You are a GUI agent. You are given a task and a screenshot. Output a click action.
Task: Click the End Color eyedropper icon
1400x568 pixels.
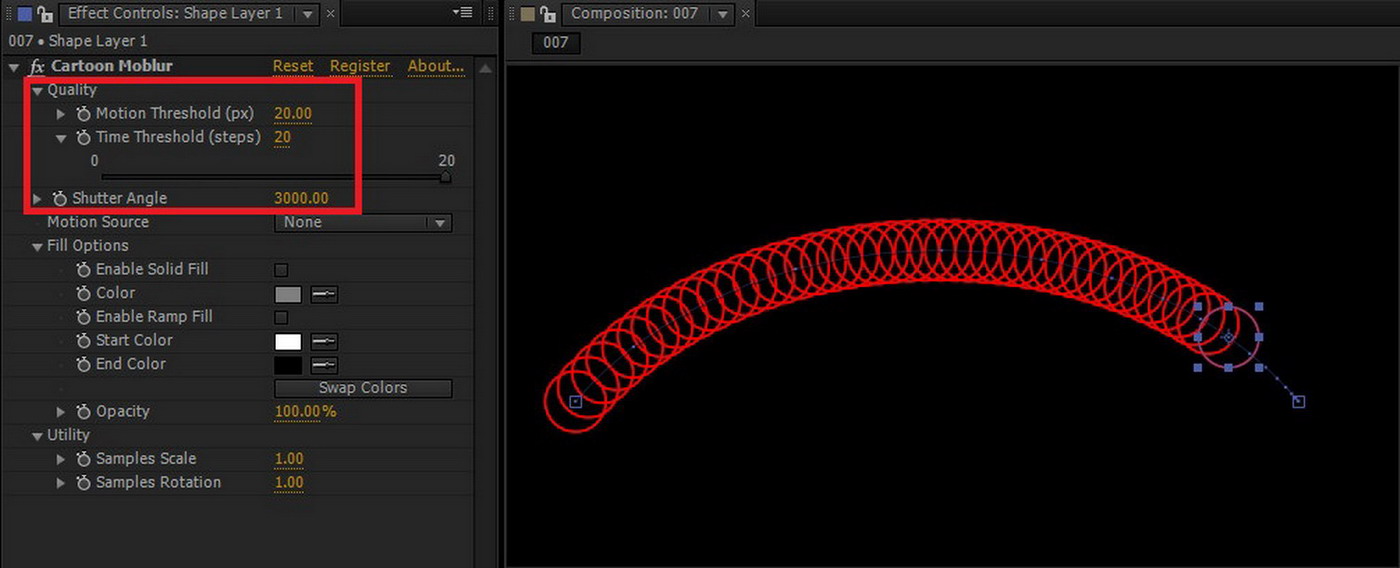[x=324, y=365]
